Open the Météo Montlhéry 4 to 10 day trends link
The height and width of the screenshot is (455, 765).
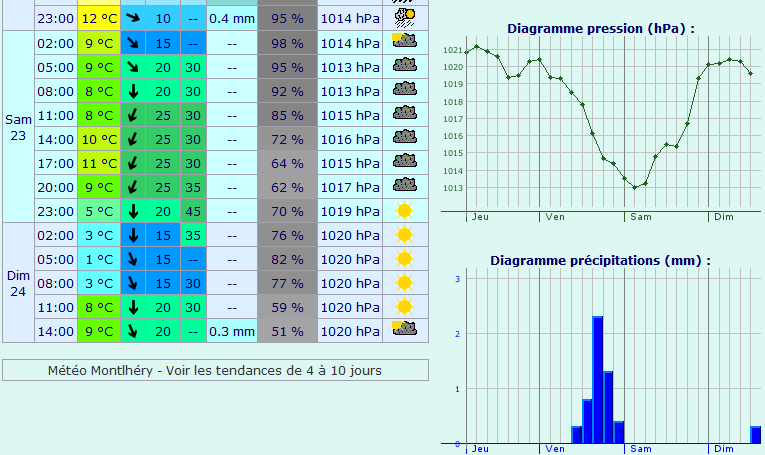215,370
